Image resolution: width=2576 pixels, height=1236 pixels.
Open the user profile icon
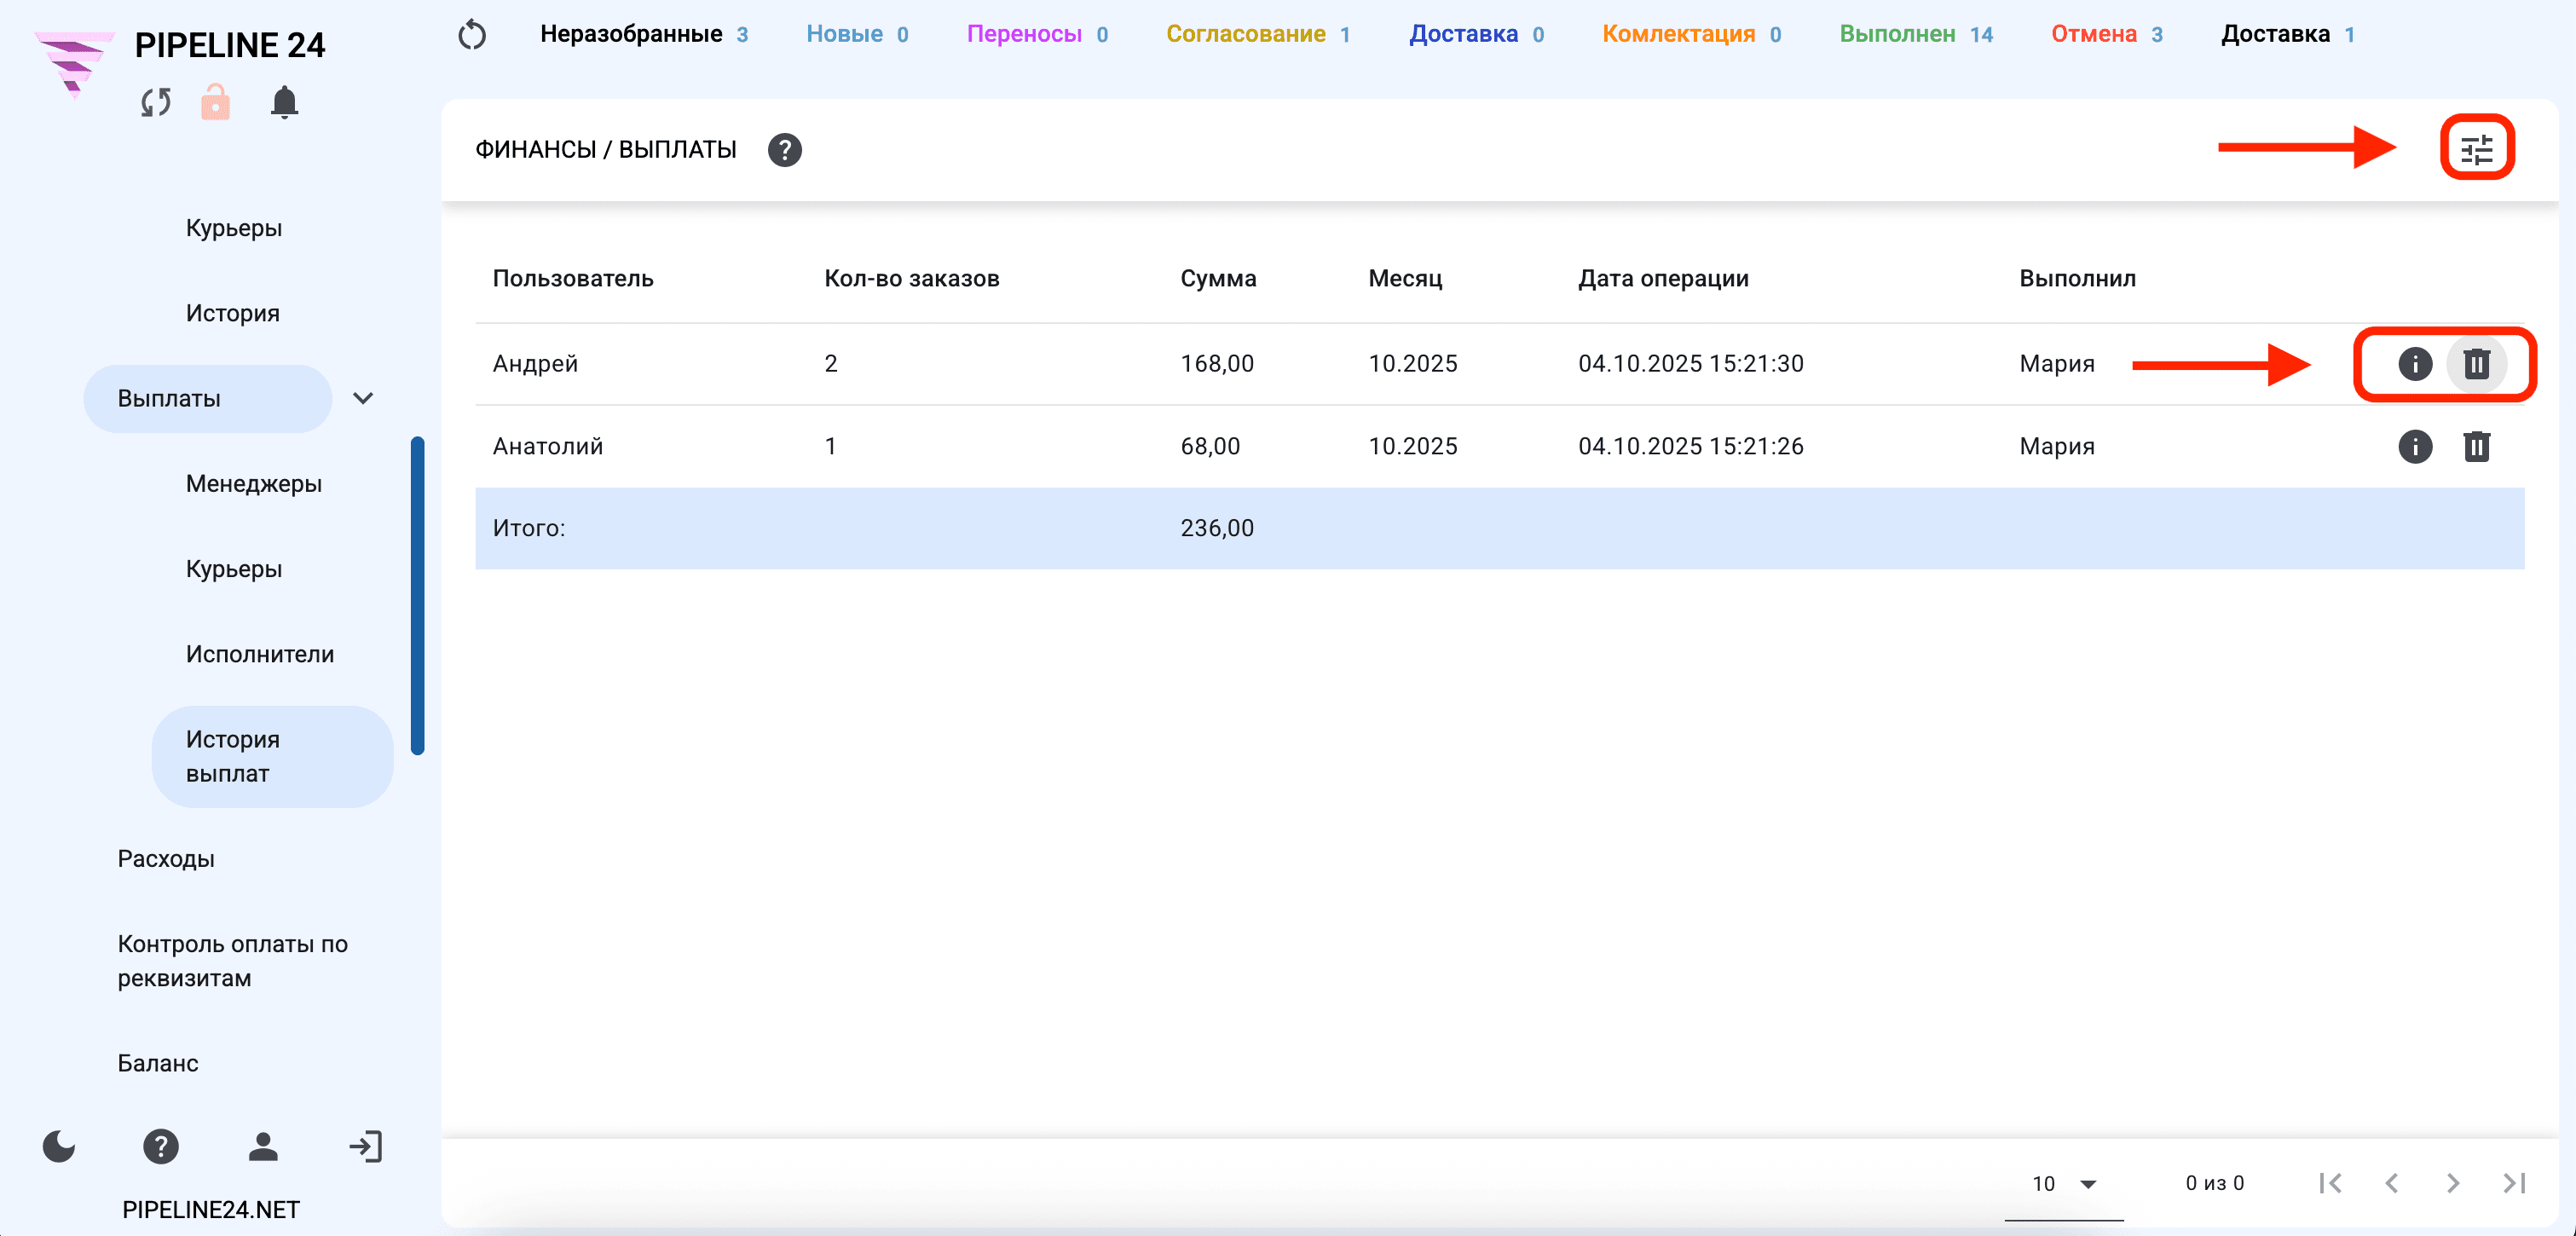point(263,1146)
